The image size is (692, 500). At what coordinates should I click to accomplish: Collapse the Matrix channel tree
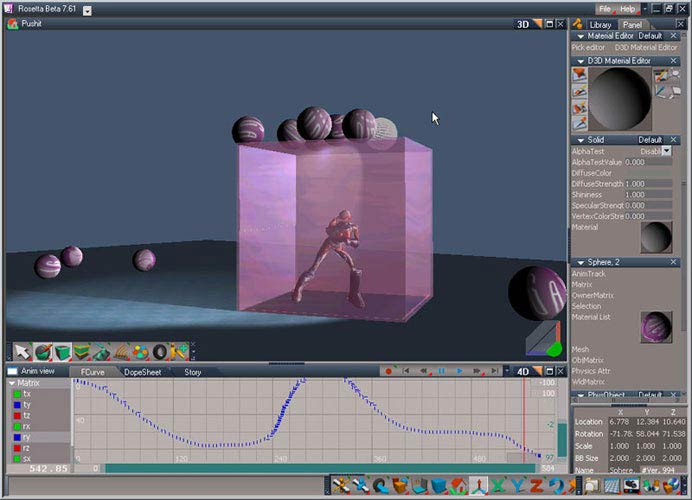click(11, 383)
